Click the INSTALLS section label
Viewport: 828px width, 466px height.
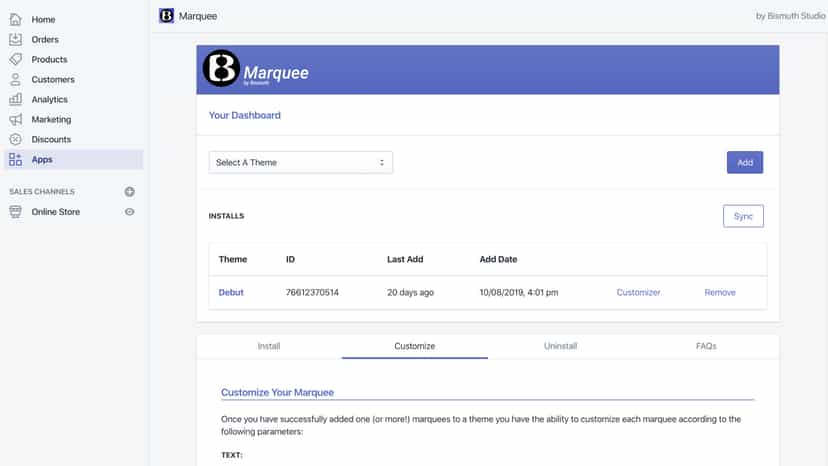point(226,216)
